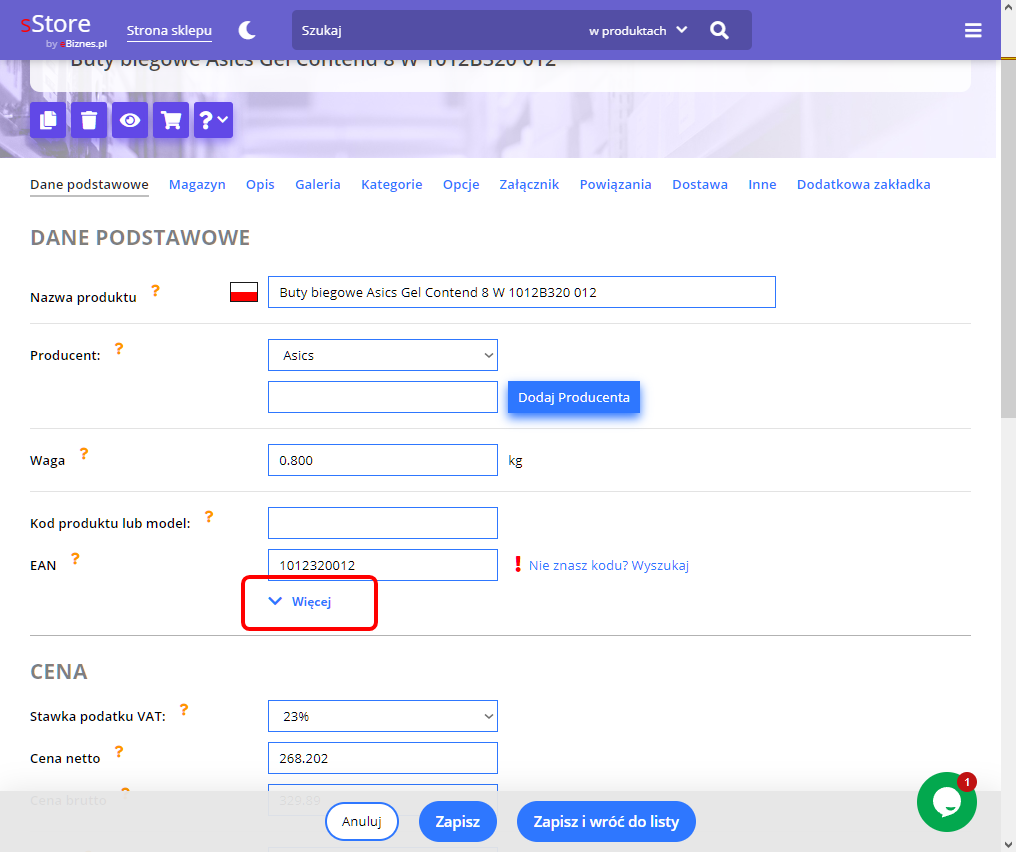
Task: Click the sStore logo
Action: (64, 30)
